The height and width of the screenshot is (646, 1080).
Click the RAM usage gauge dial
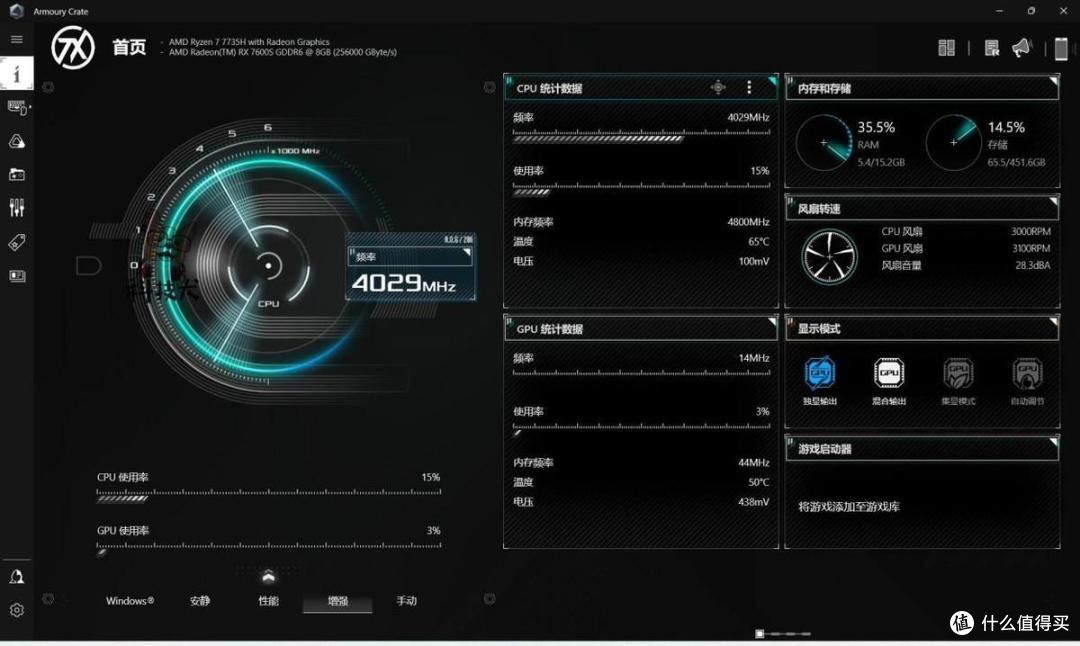(x=824, y=143)
